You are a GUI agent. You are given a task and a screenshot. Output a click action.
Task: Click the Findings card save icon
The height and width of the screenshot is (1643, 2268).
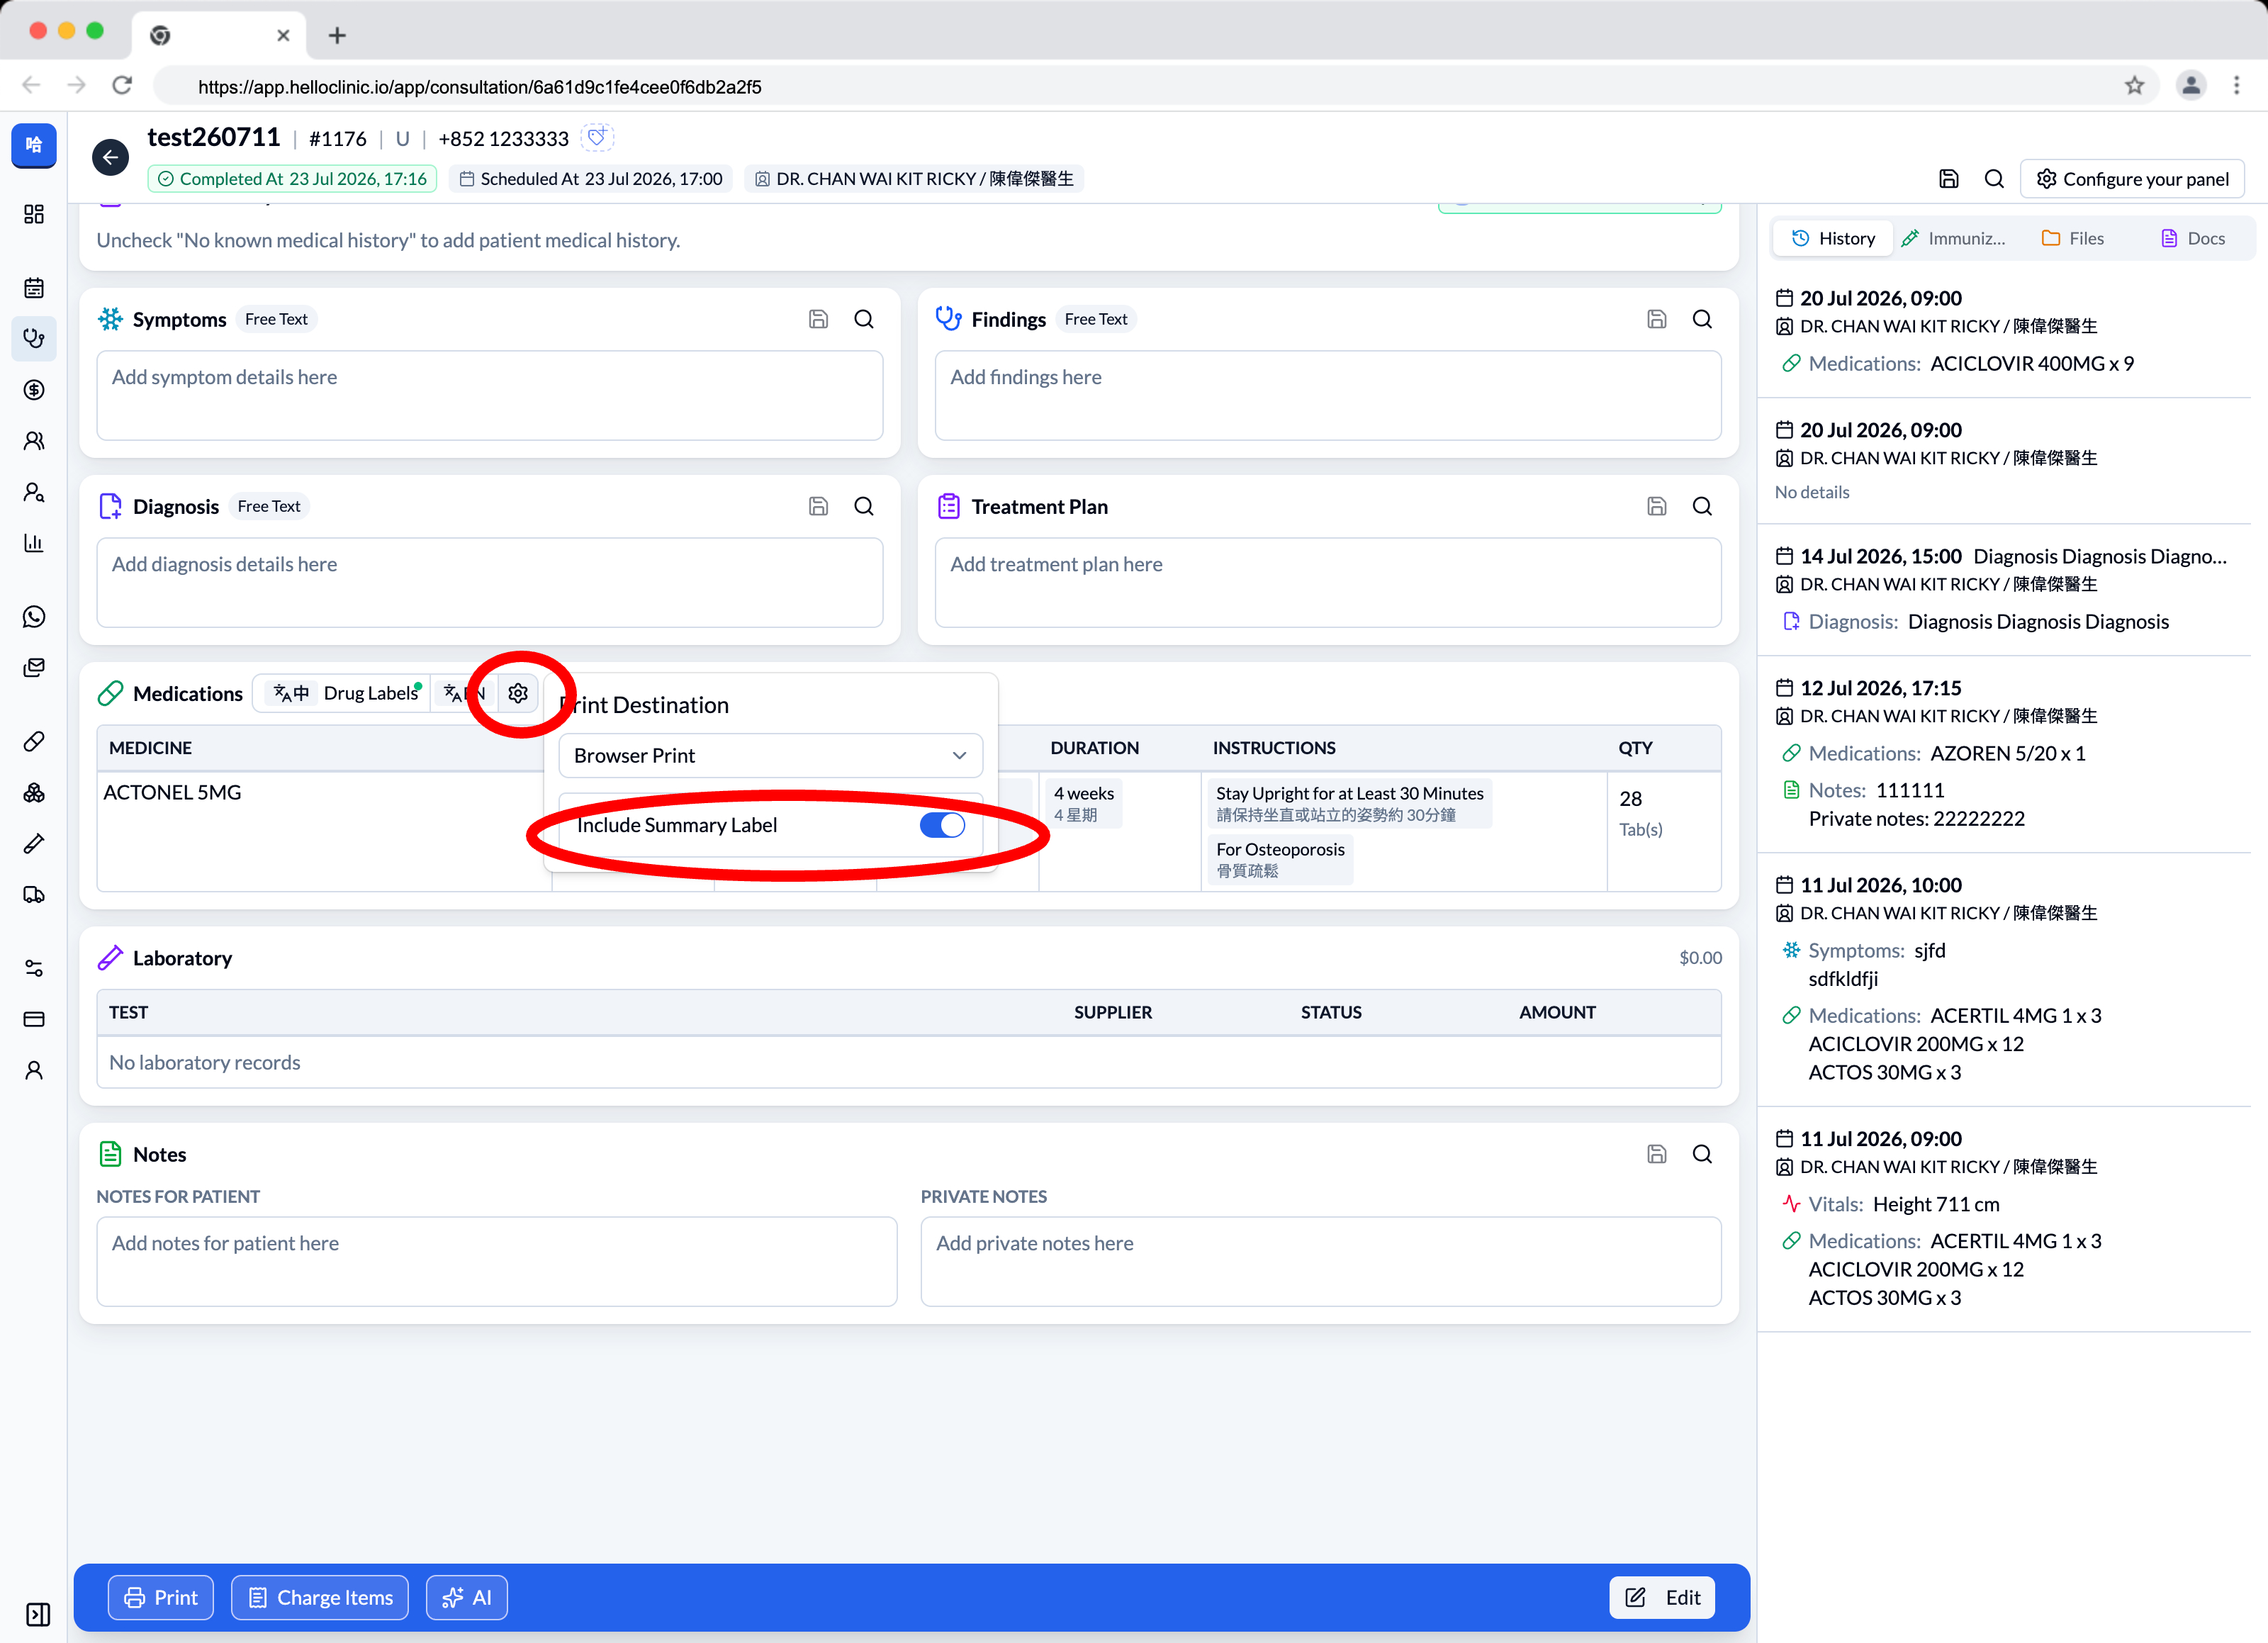point(1657,319)
